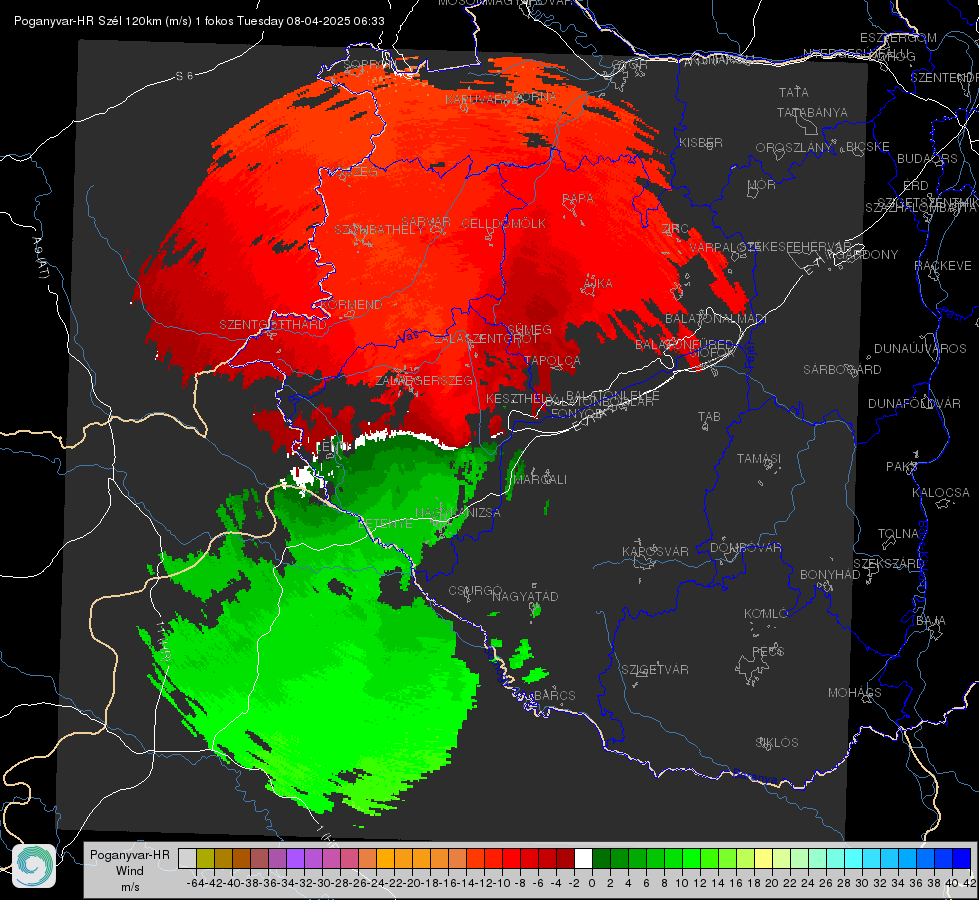Click the '42' legend value

tap(969, 883)
